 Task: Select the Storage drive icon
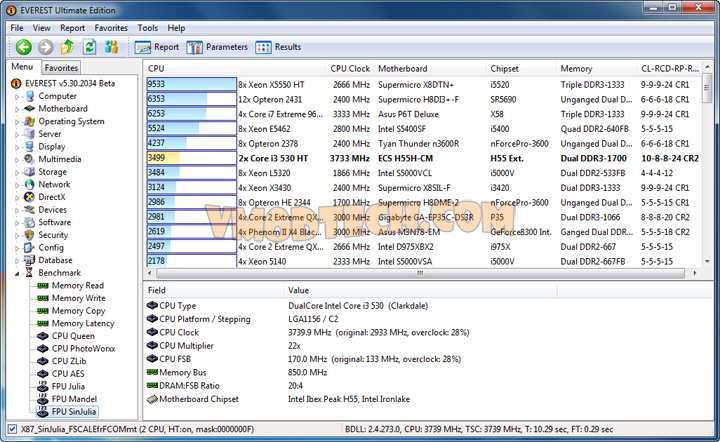pos(30,172)
